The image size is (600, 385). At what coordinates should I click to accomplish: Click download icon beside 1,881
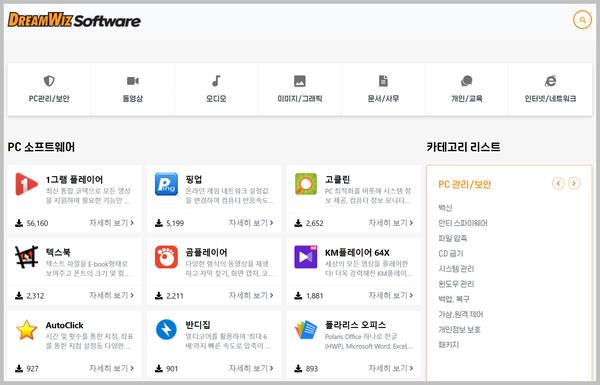click(x=298, y=296)
